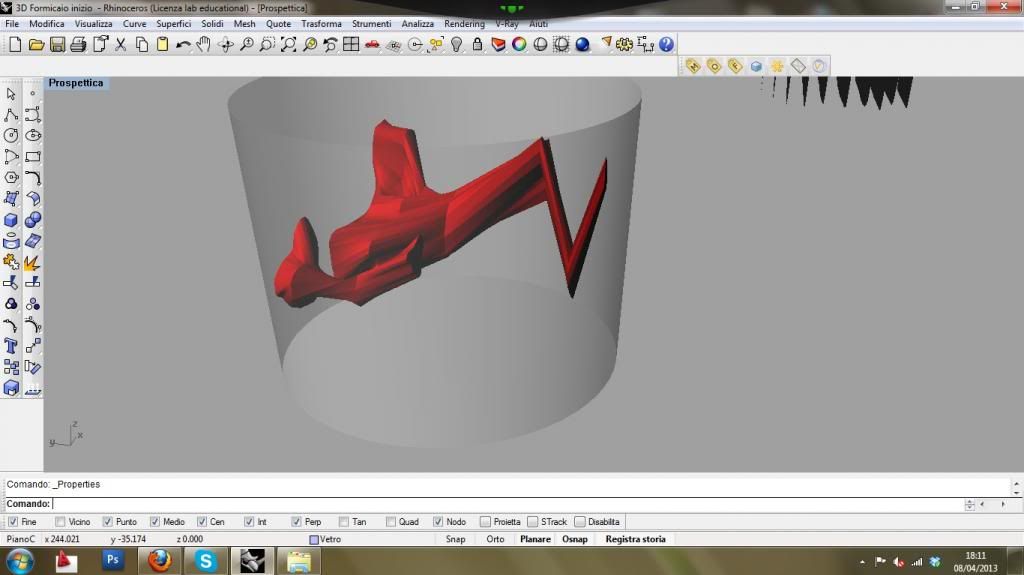The height and width of the screenshot is (575, 1024).
Task: Open Firefox from the taskbar
Action: 159,560
